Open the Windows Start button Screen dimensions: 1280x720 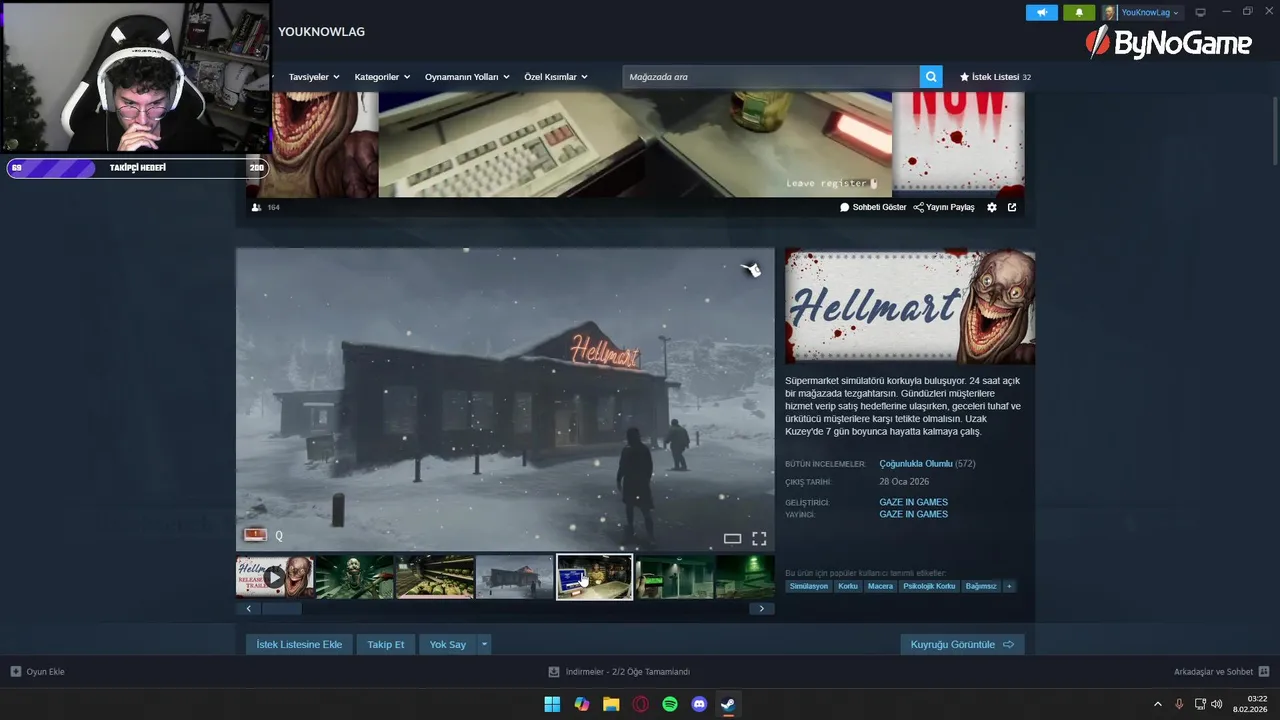click(x=552, y=704)
